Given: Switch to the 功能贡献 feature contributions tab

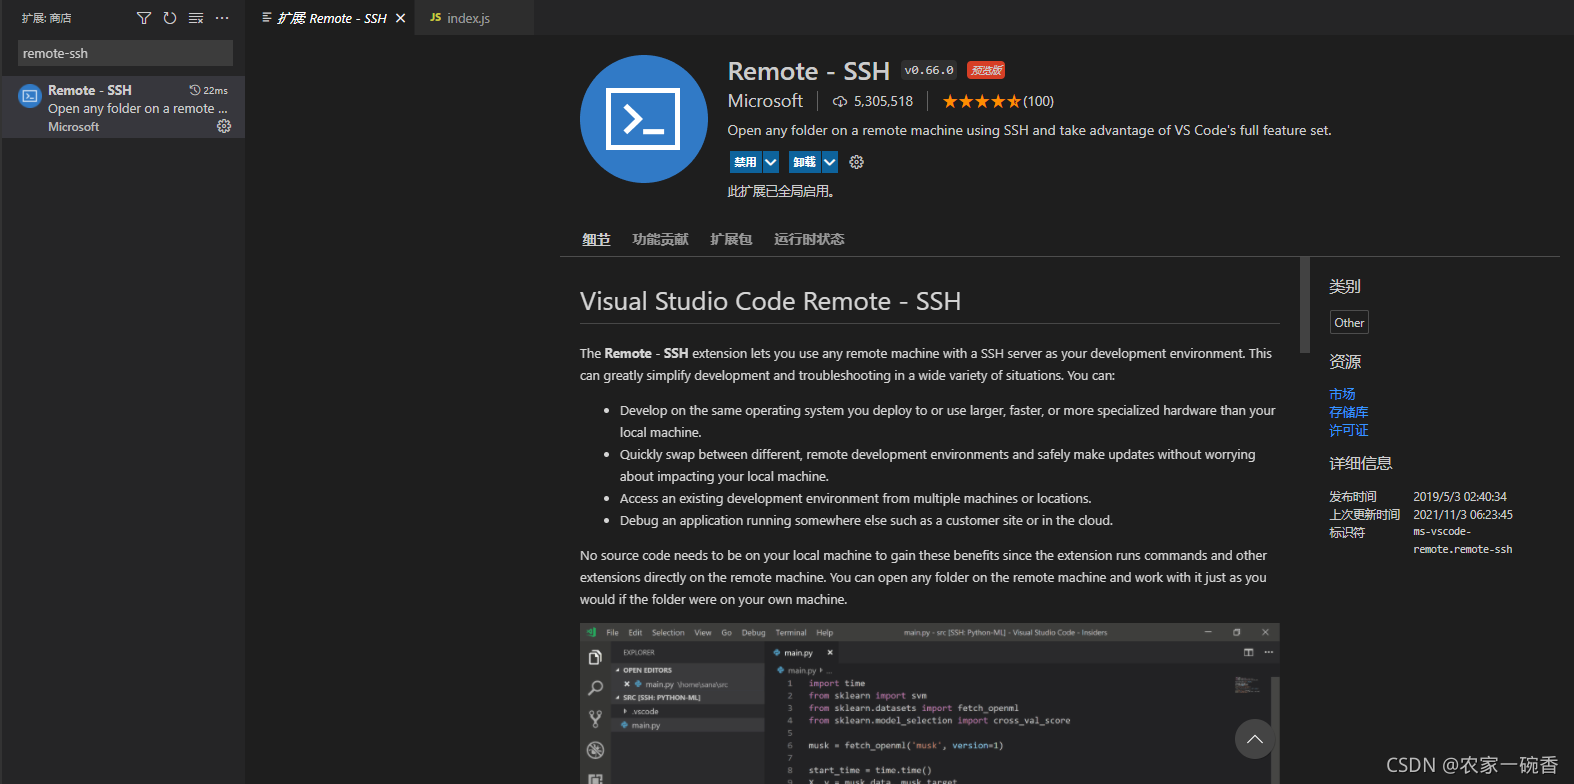Looking at the screenshot, I should click(x=660, y=239).
